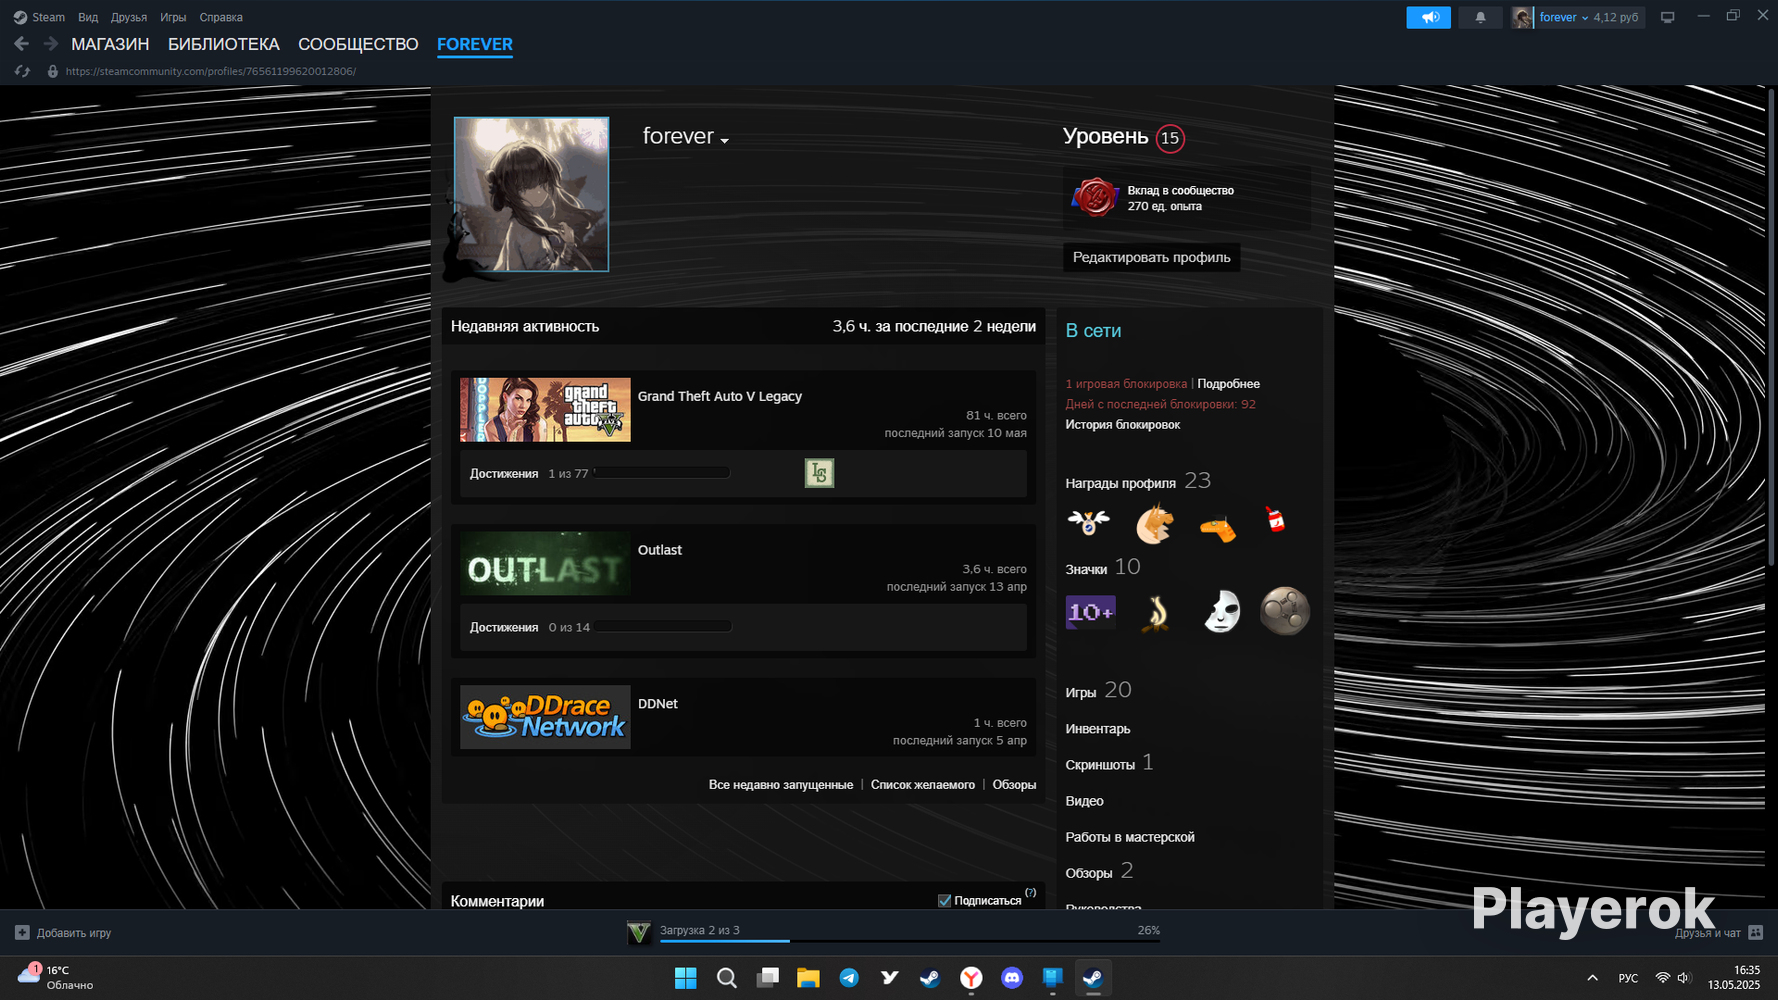Open the Обзоры link under recent games
Screen dimensions: 1778x1000
pos(1014,785)
